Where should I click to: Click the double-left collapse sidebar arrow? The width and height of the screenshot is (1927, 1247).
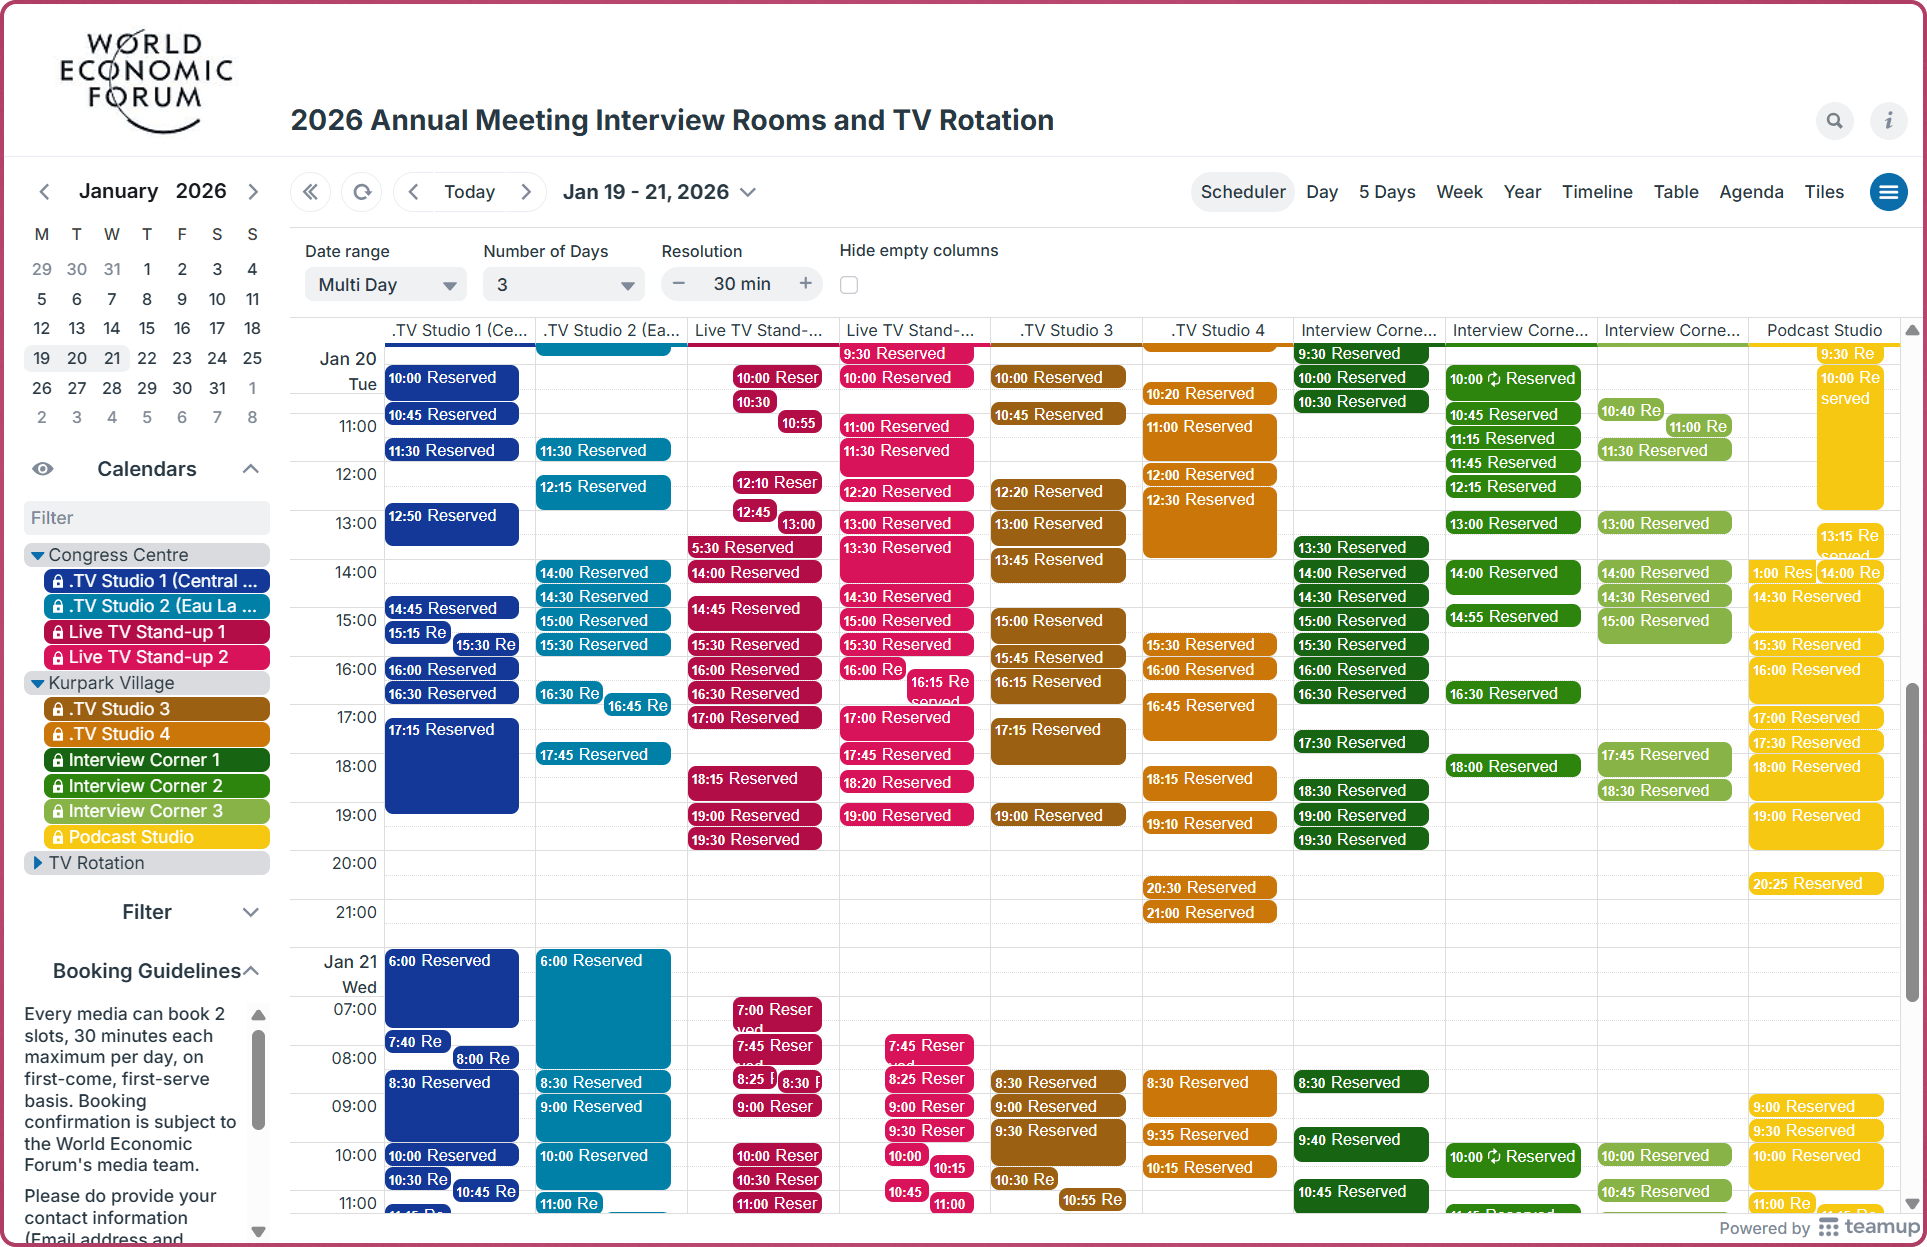[x=311, y=192]
